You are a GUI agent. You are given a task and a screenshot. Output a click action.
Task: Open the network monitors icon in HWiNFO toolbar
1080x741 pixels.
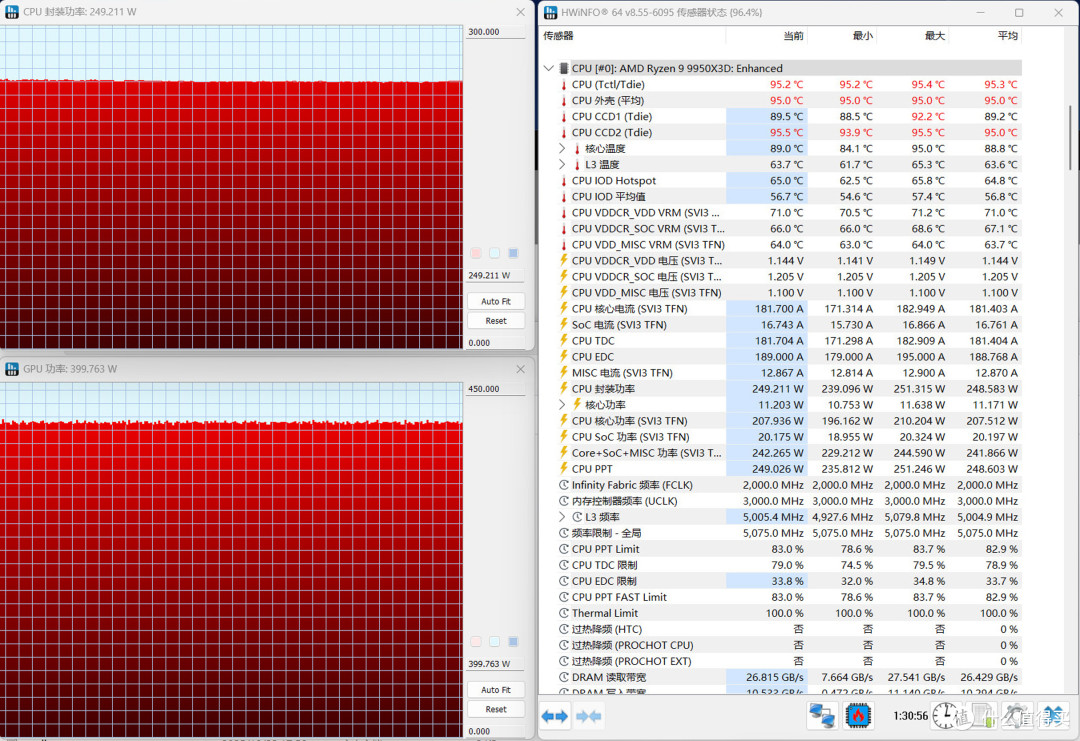(x=822, y=716)
